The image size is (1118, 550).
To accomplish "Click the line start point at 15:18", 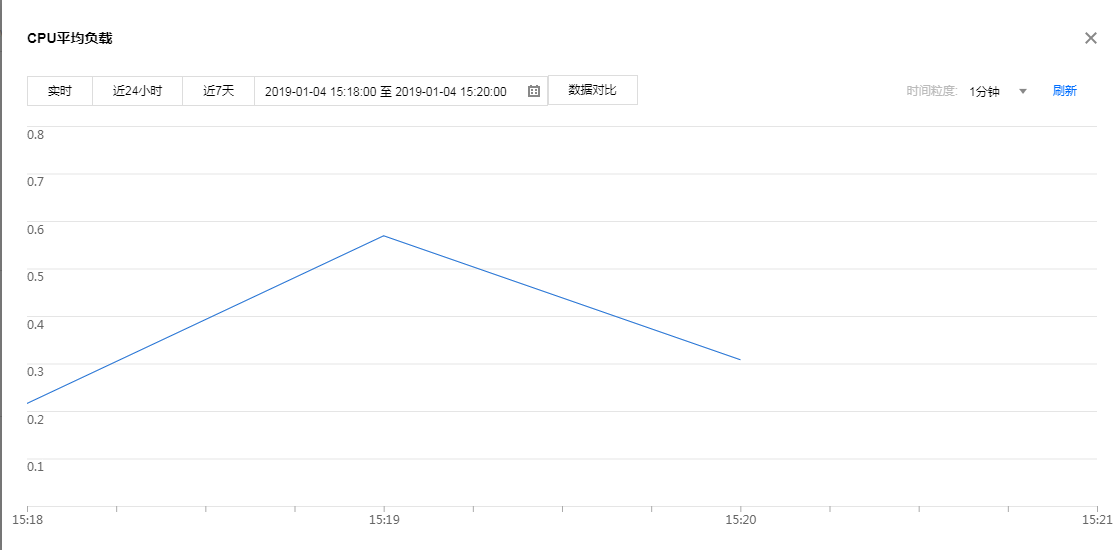I will point(28,403).
